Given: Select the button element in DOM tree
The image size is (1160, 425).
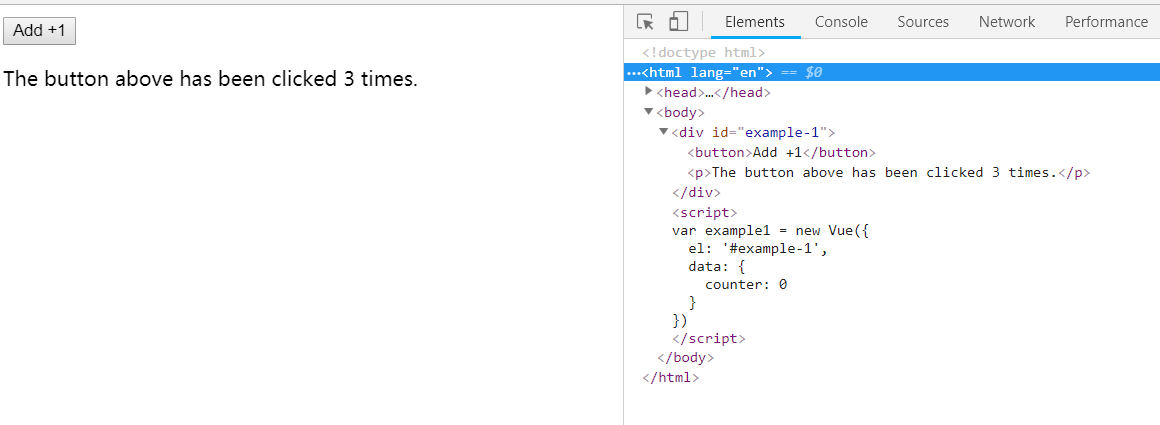Looking at the screenshot, I should coord(781,152).
